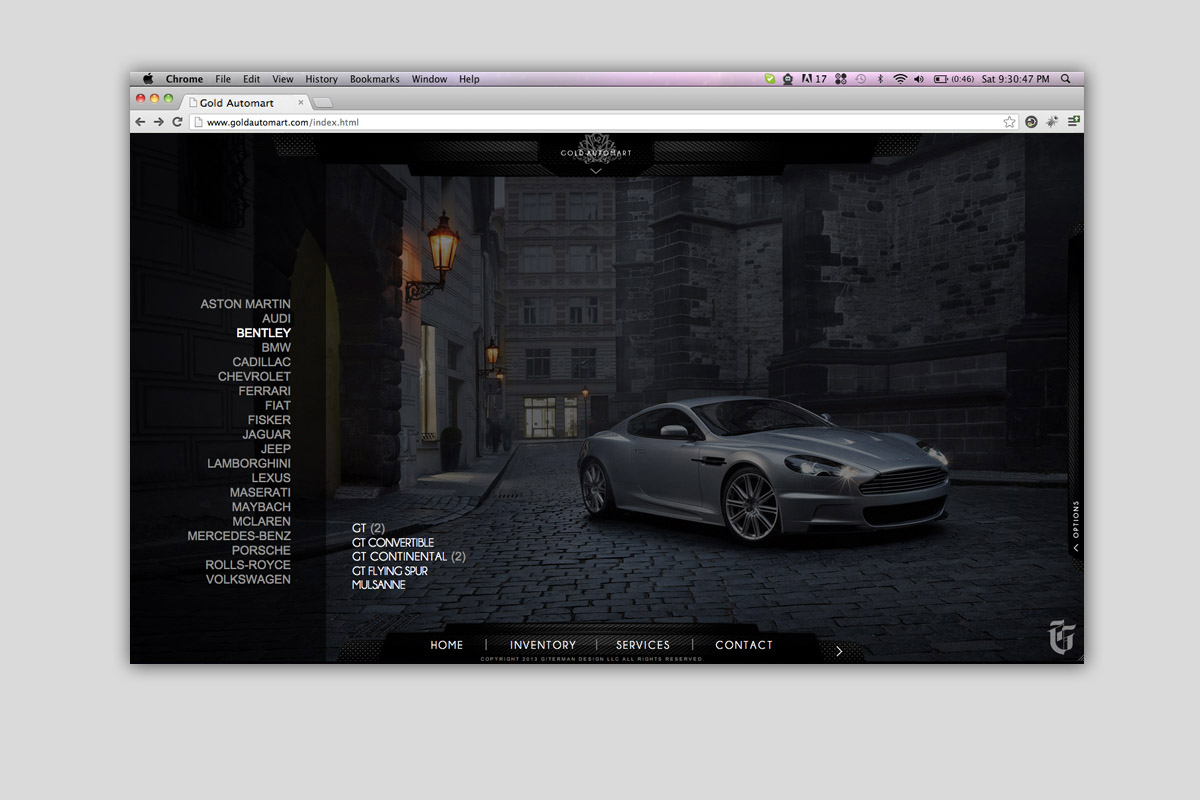Image resolution: width=1200 pixels, height=800 pixels.
Task: Open the Help menu
Action: pos(469,79)
